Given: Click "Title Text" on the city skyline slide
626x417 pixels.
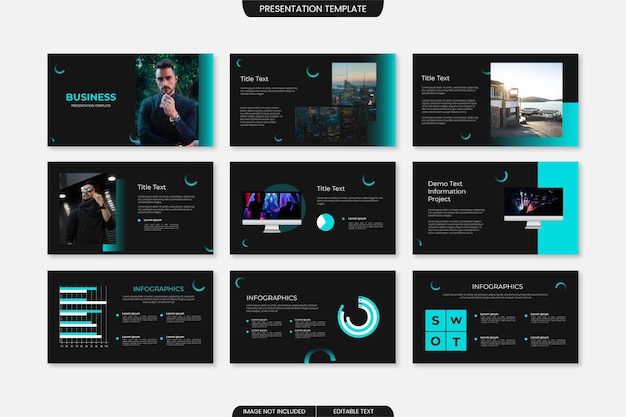Looking at the screenshot, I should 254,79.
